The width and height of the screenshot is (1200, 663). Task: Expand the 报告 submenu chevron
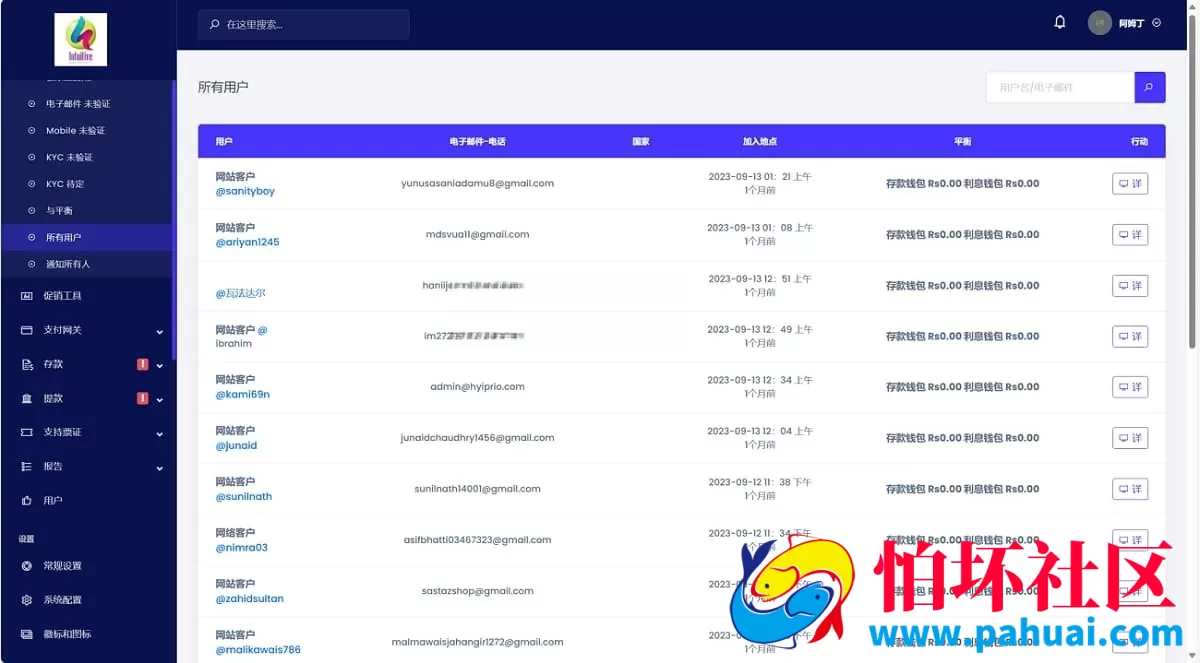tap(159, 467)
